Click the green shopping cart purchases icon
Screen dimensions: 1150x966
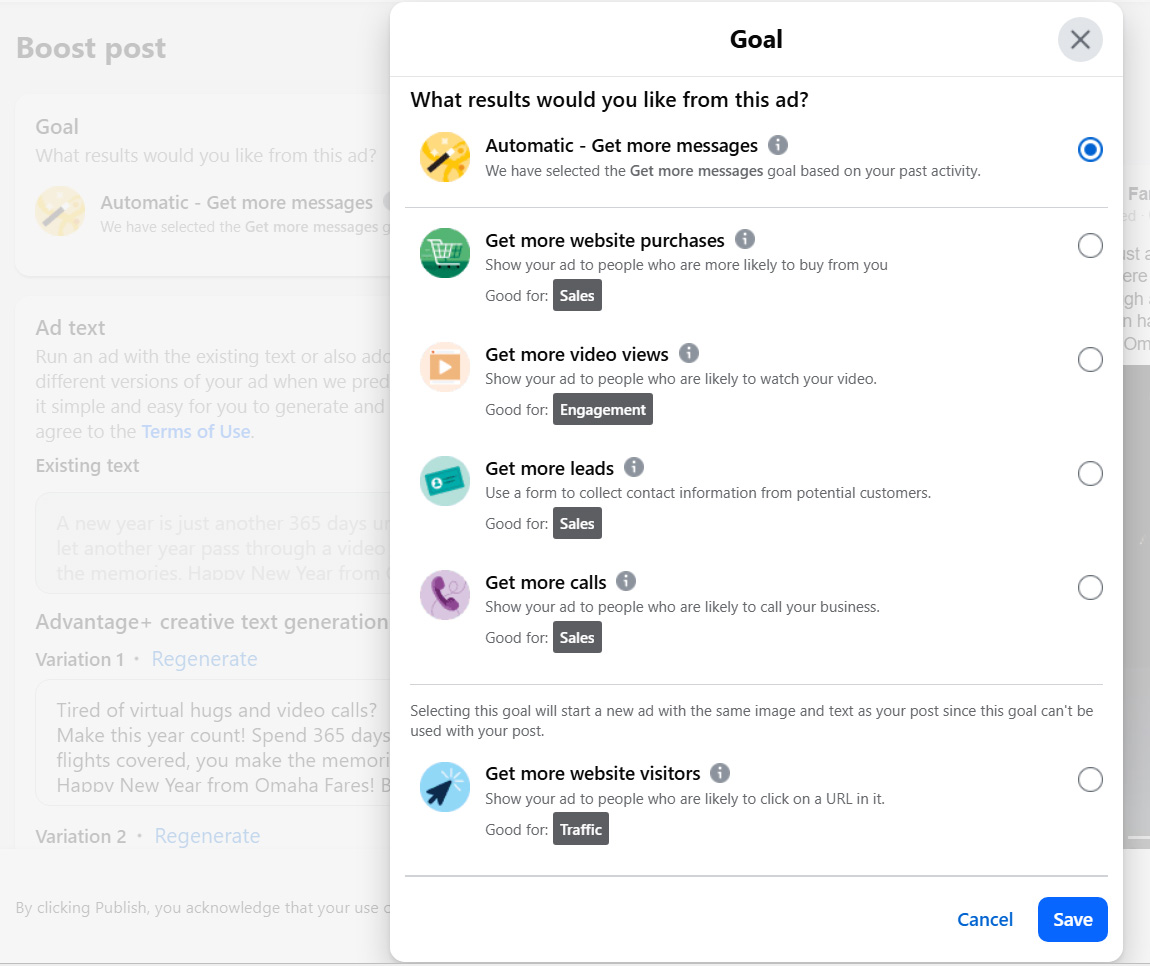tap(444, 253)
